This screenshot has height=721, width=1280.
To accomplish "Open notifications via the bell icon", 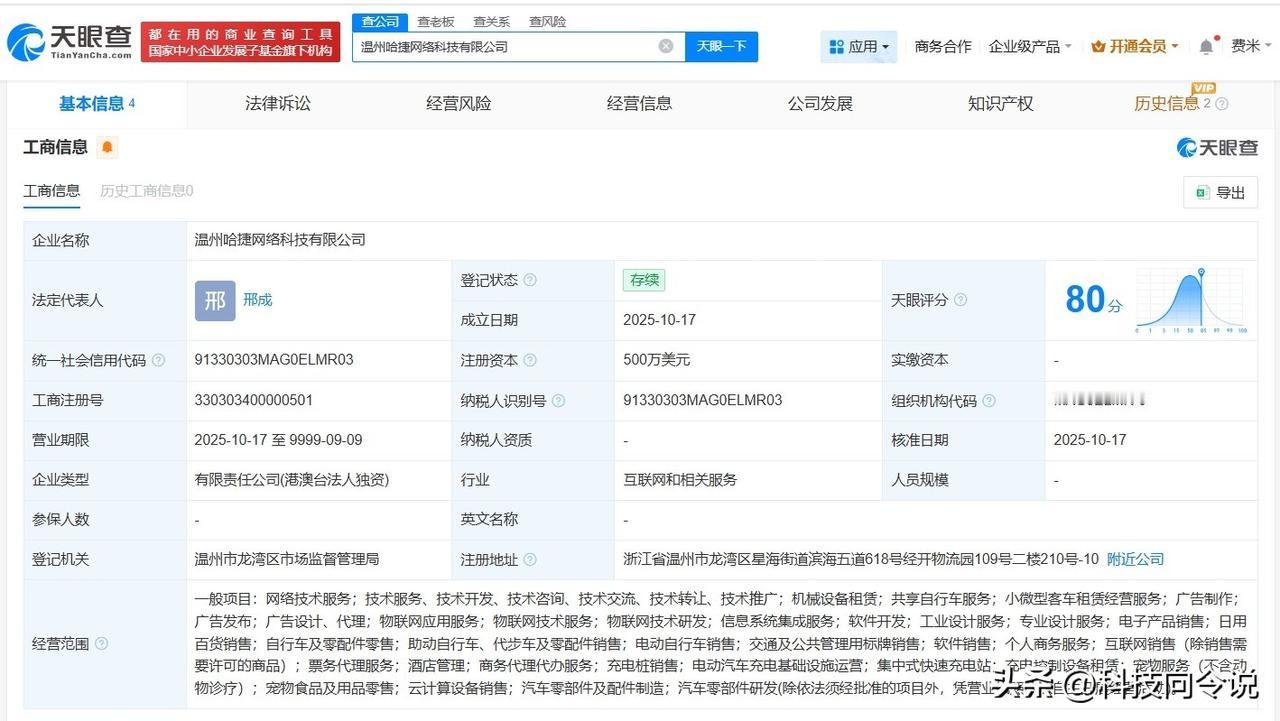I will pos(1204,45).
